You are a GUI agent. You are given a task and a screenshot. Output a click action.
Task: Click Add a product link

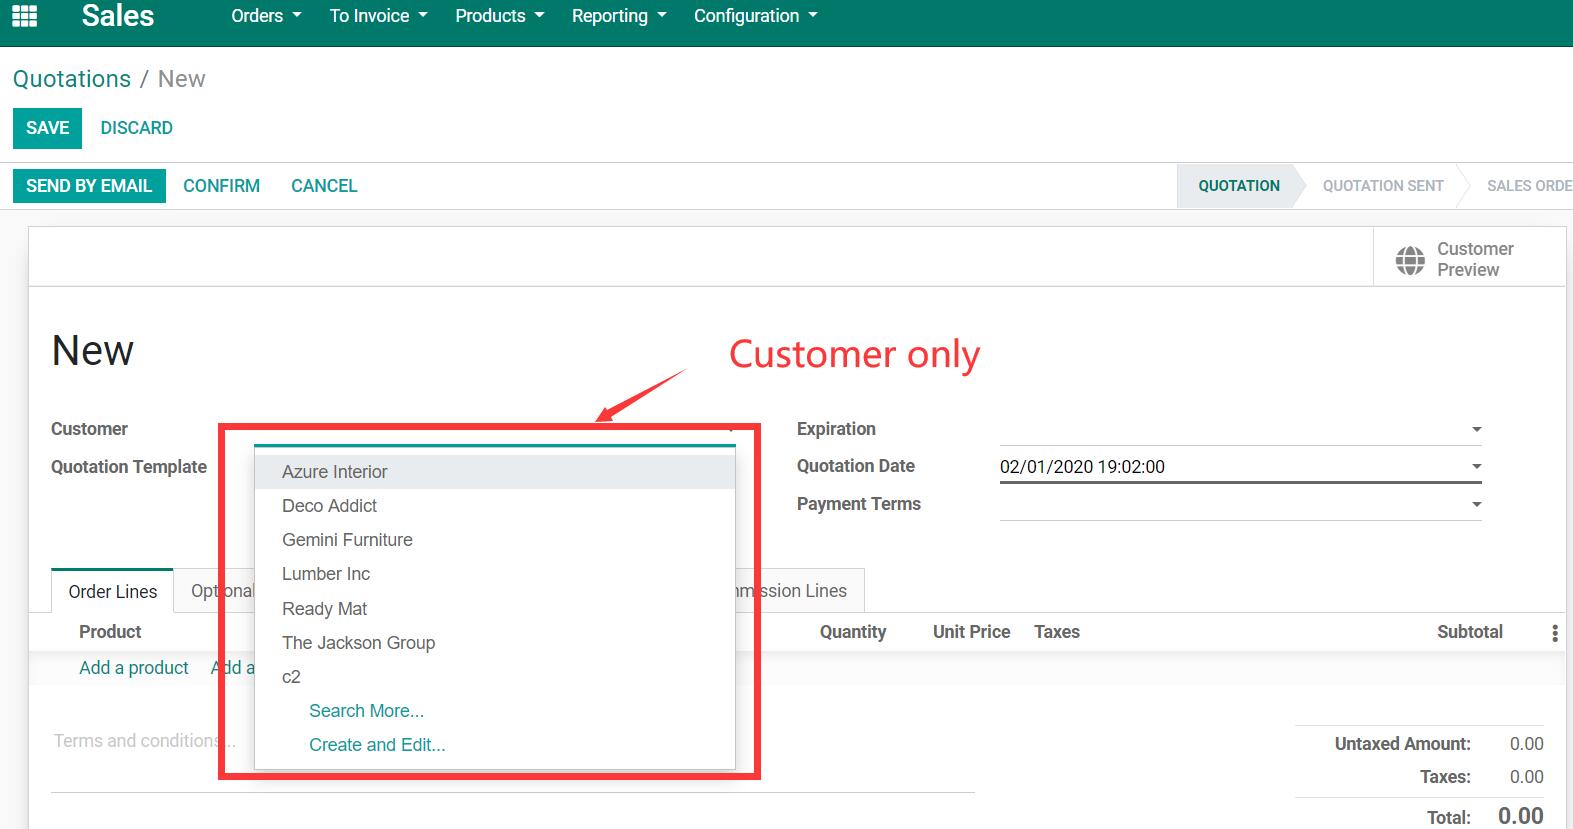click(x=134, y=668)
